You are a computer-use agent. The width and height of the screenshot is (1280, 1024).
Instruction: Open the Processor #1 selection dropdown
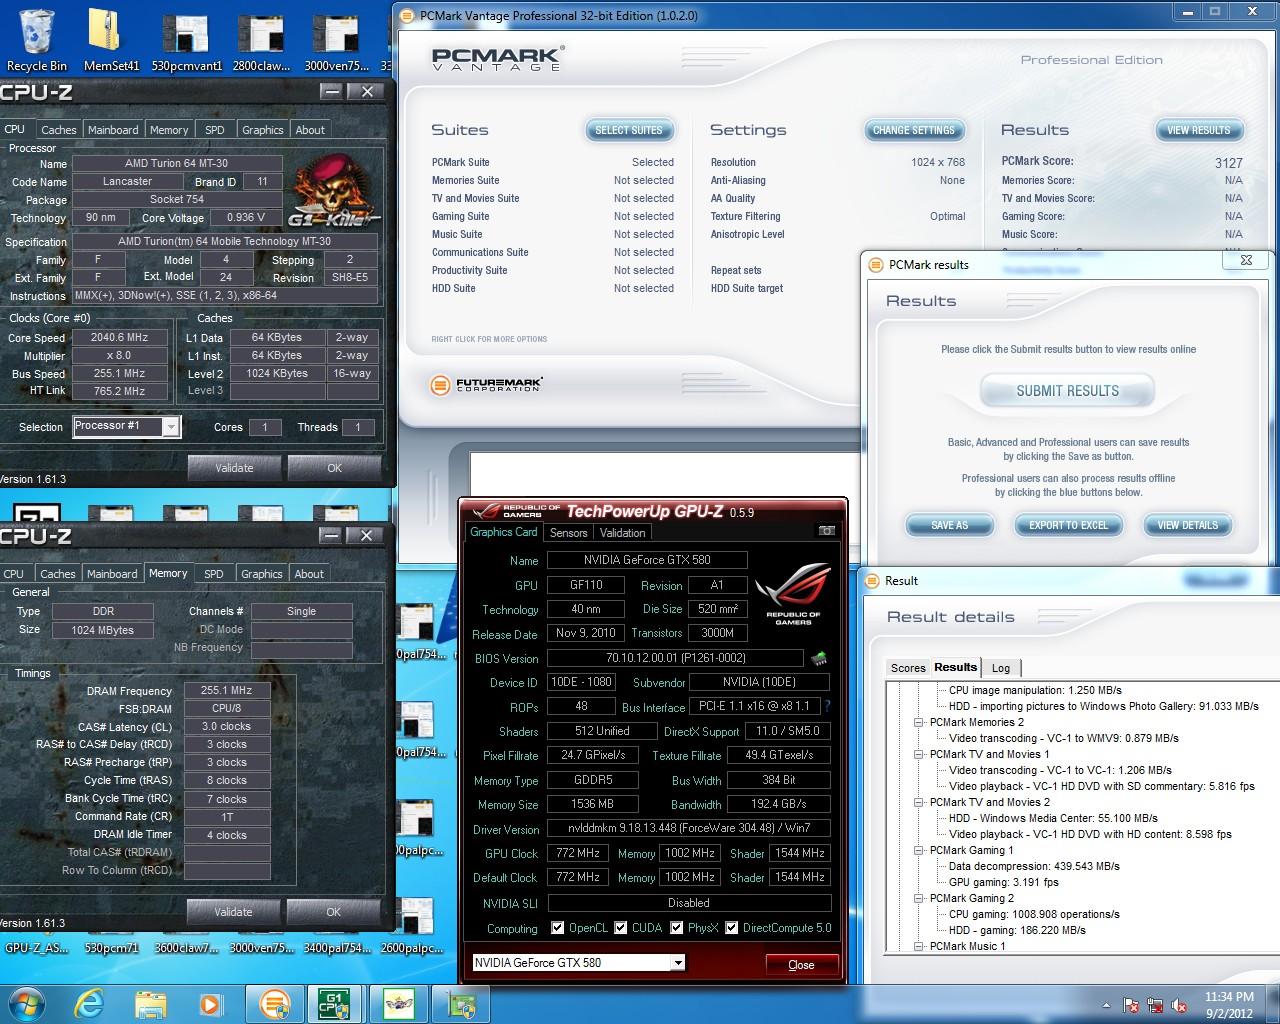pos(171,427)
